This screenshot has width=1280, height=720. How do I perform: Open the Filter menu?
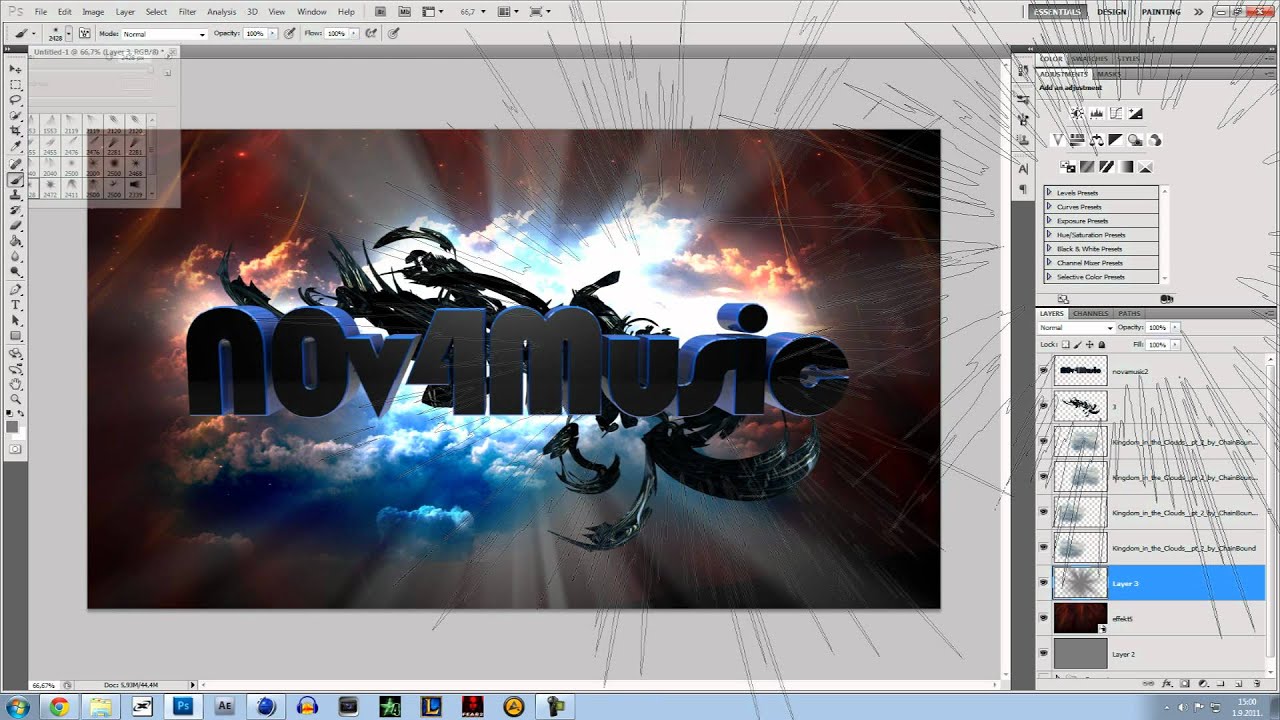(187, 12)
